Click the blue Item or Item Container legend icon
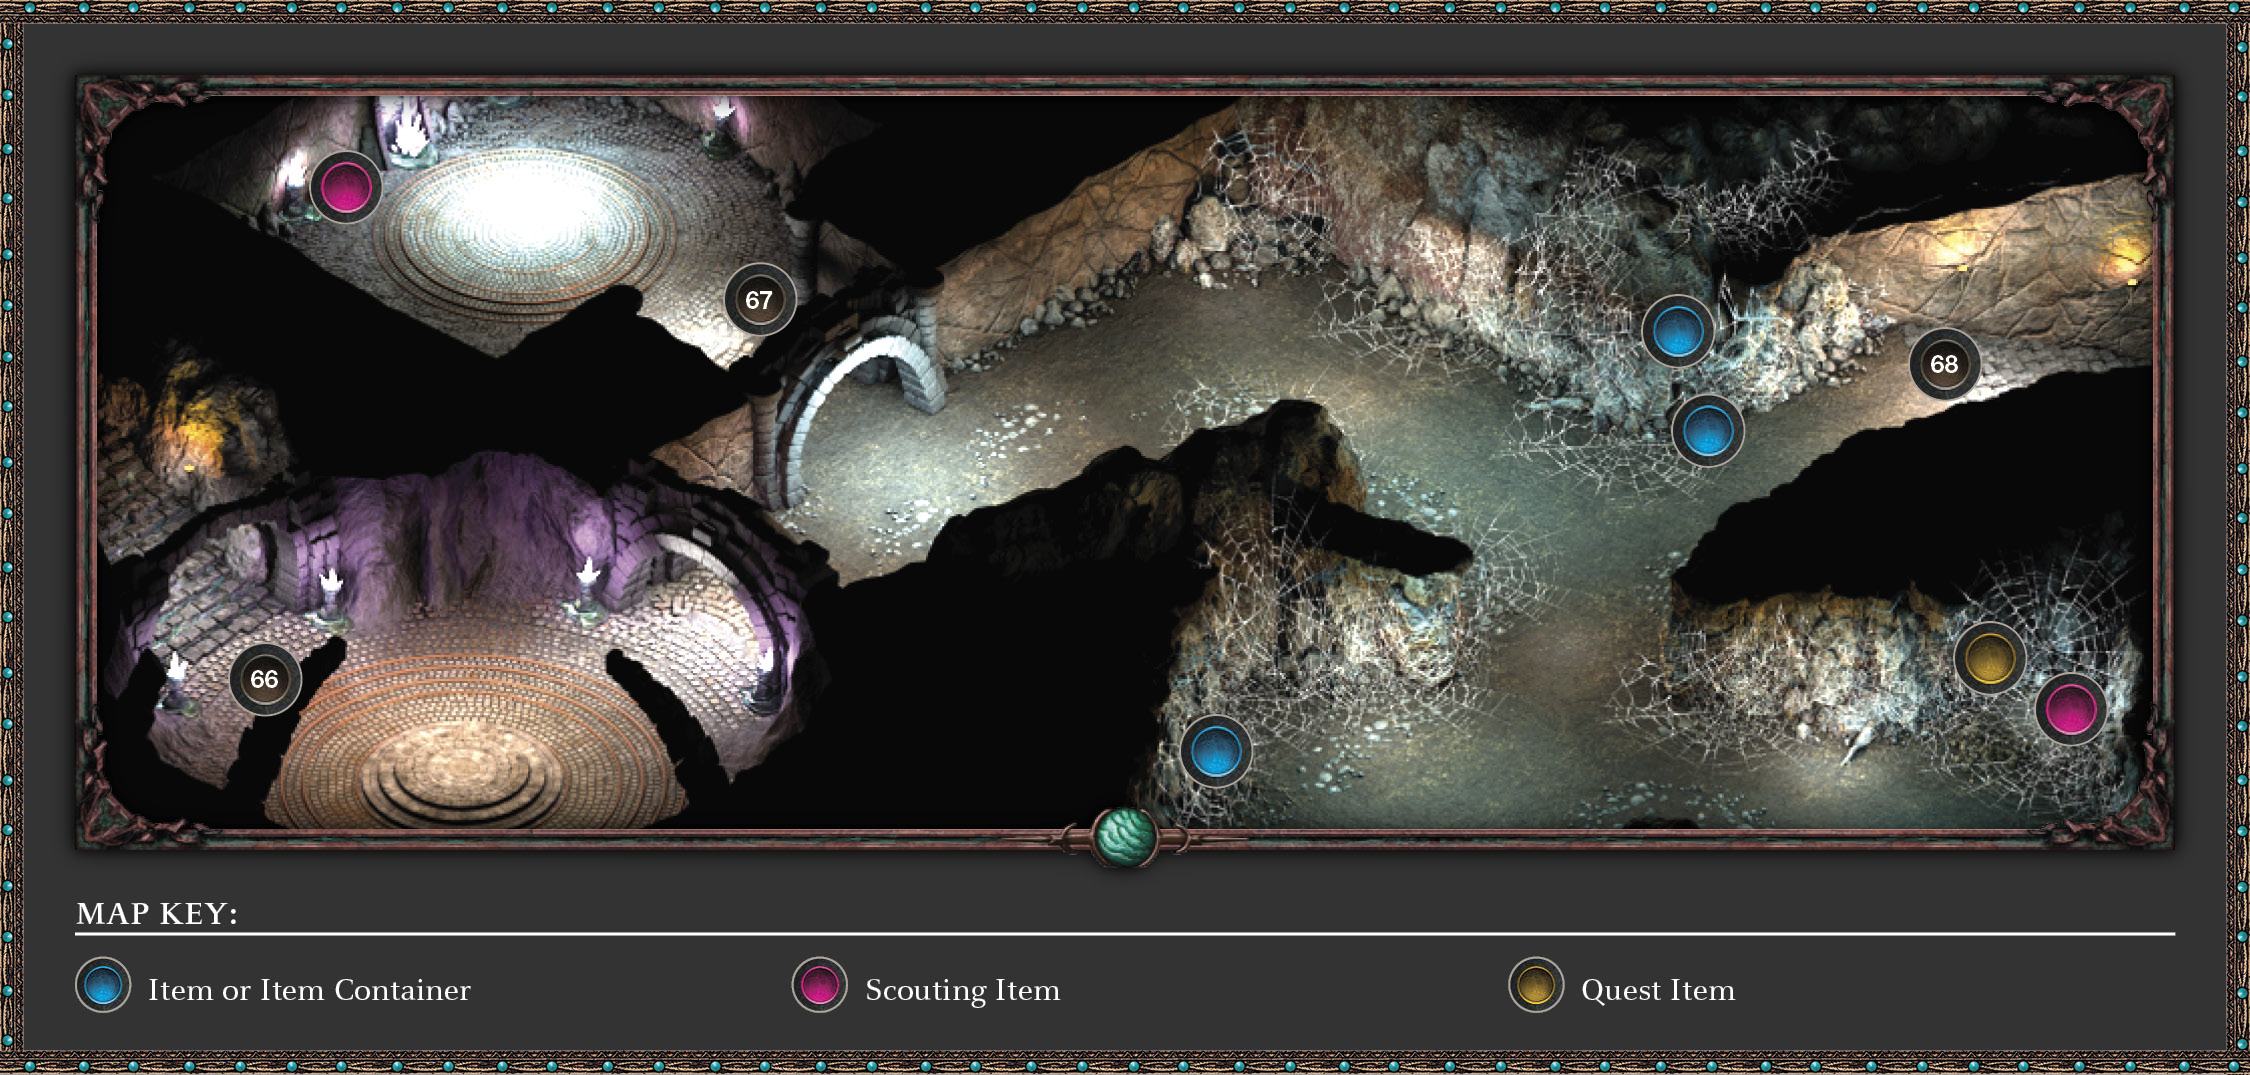 (x=103, y=986)
